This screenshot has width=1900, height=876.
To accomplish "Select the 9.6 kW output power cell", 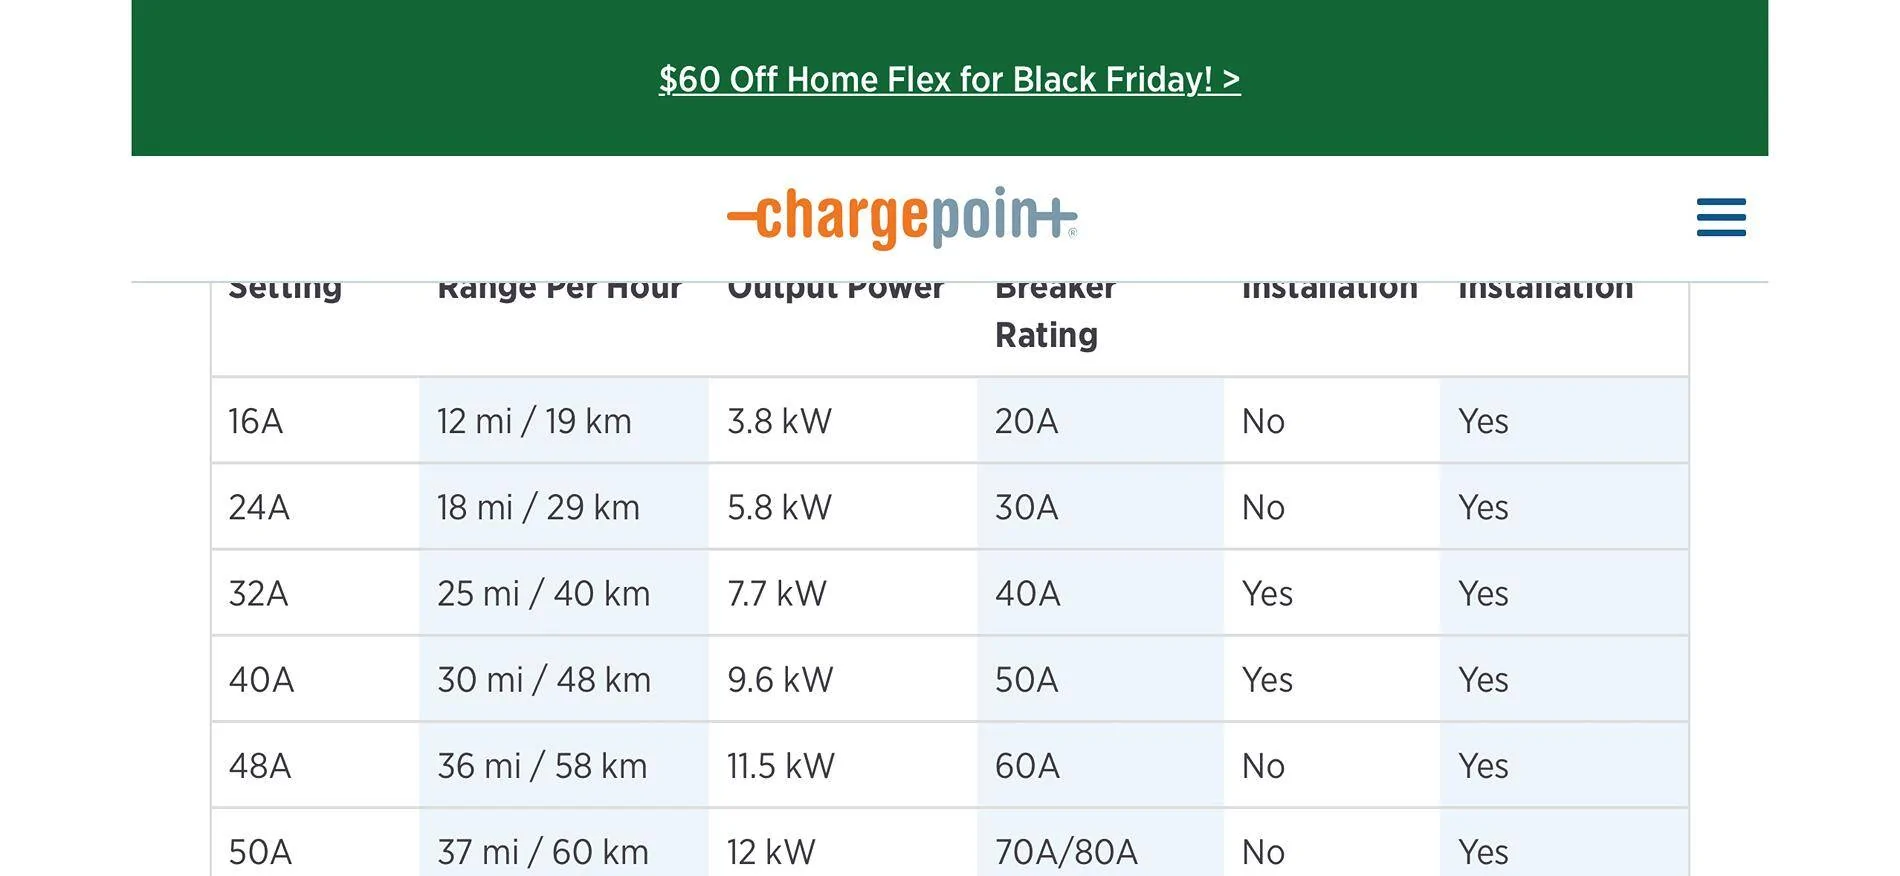I will tap(780, 680).
